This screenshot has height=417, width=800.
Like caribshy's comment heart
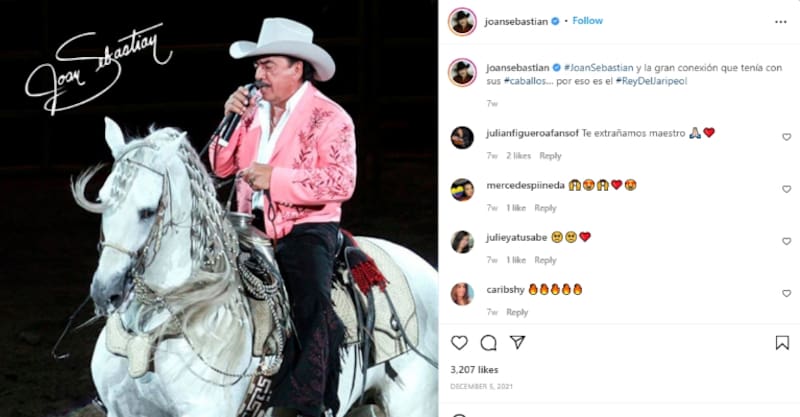(786, 293)
